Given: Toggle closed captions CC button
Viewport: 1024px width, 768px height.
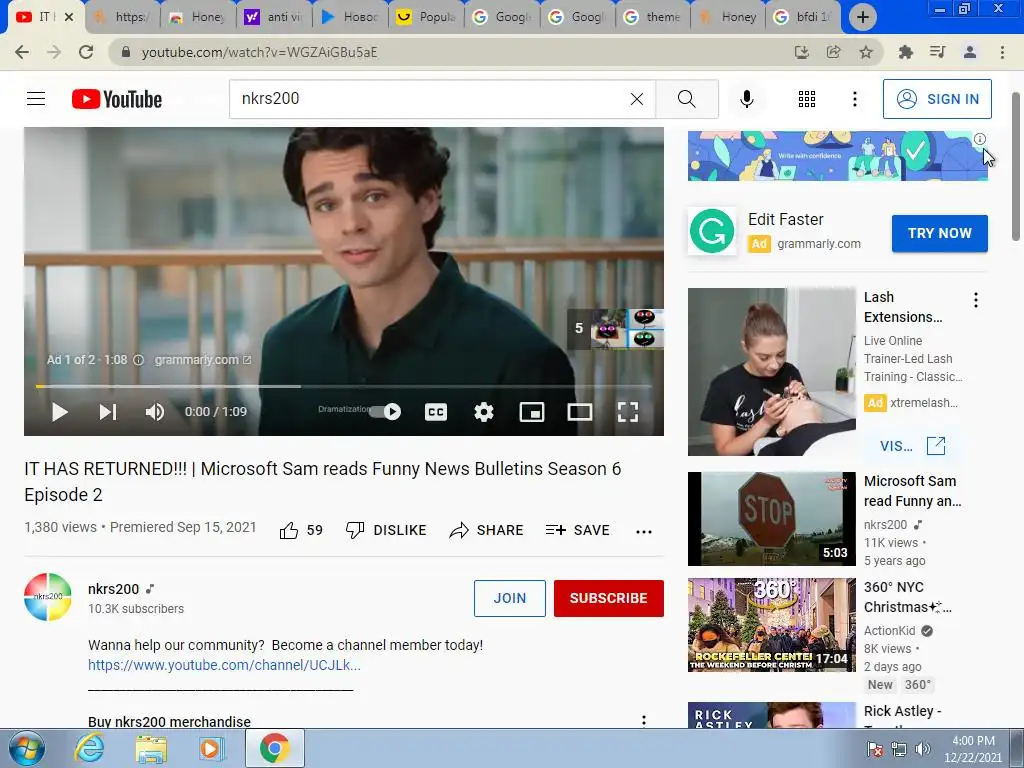Looking at the screenshot, I should 436,412.
